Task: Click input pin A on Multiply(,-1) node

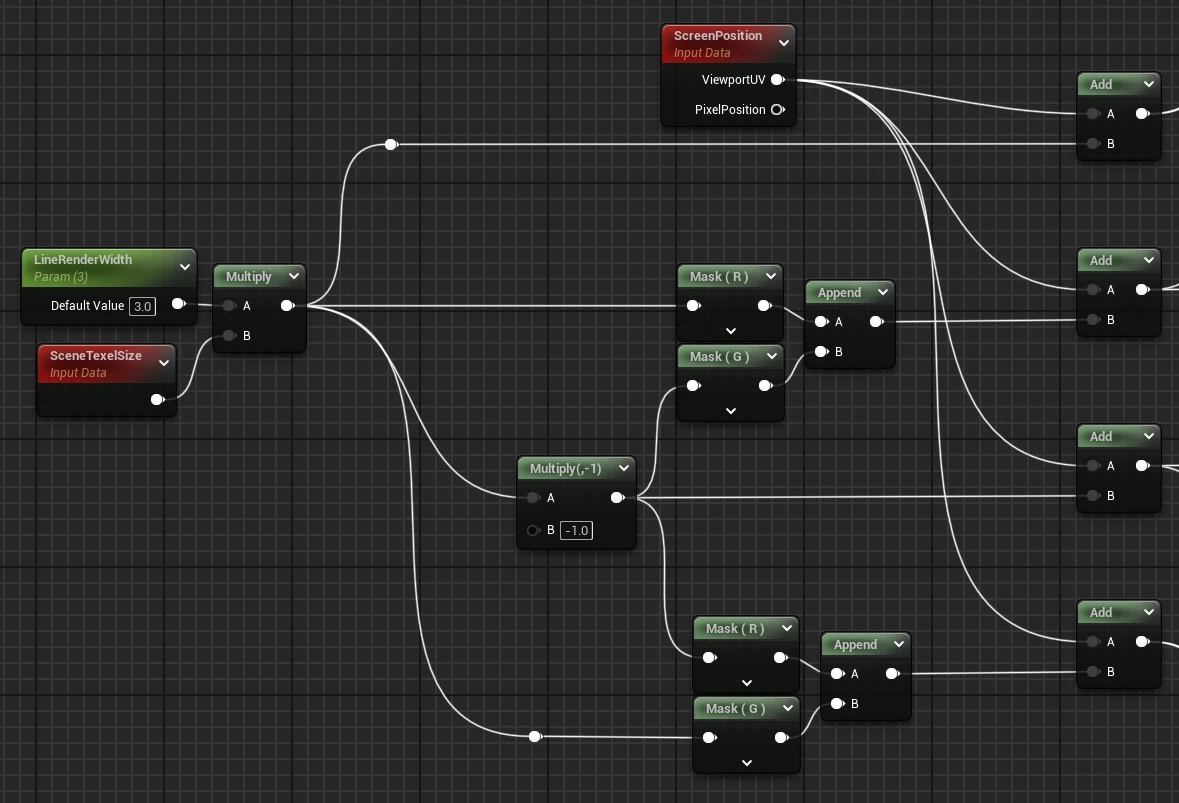Action: [x=533, y=498]
